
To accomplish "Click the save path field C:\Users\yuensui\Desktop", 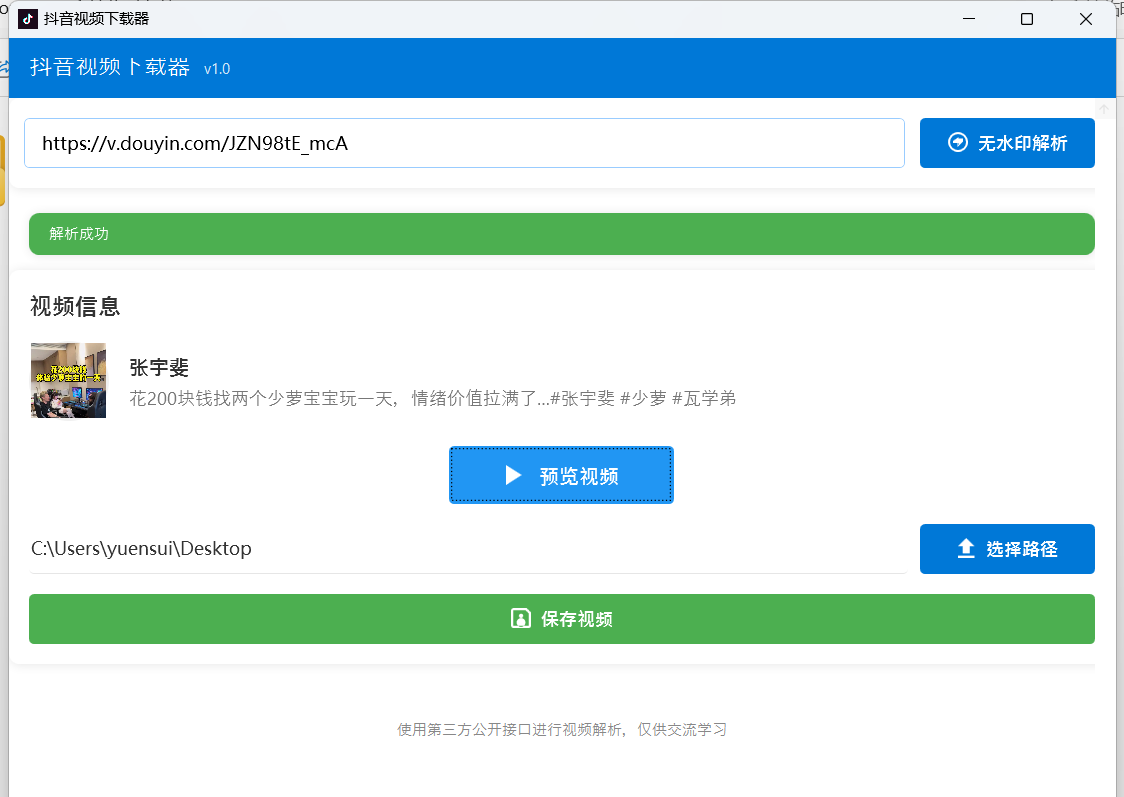I will [468, 549].
